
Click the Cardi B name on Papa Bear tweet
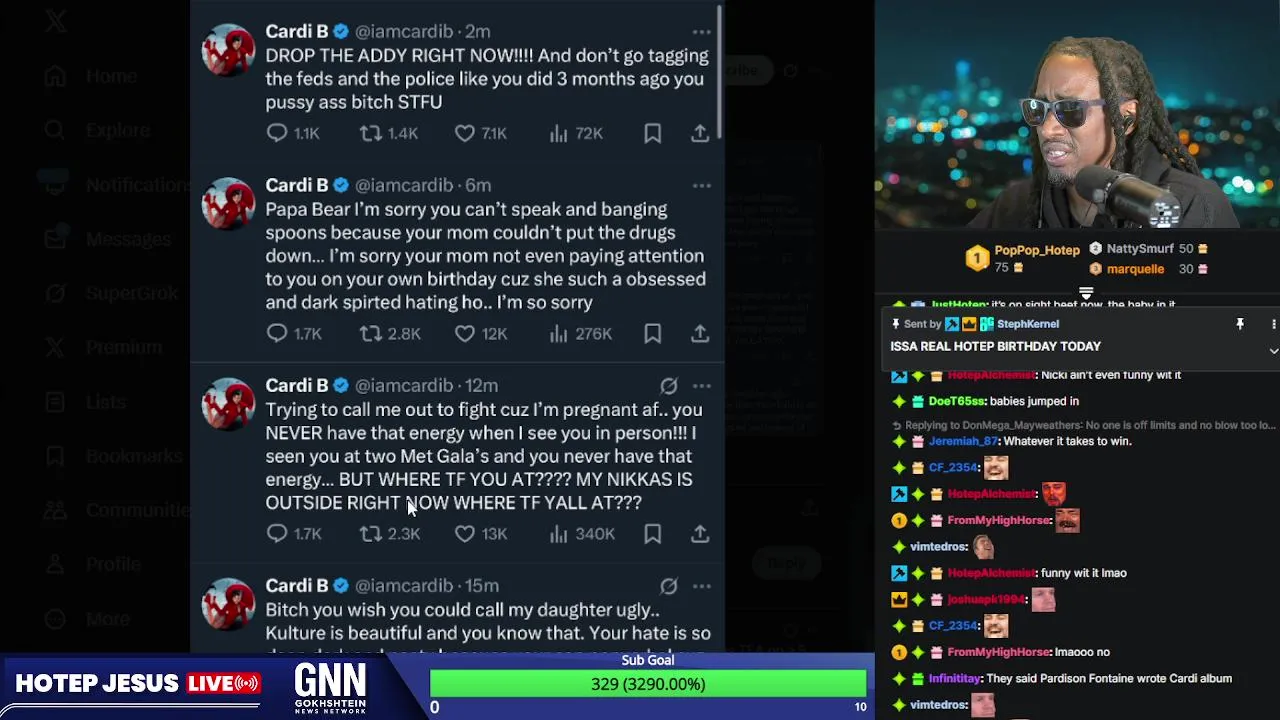297,185
